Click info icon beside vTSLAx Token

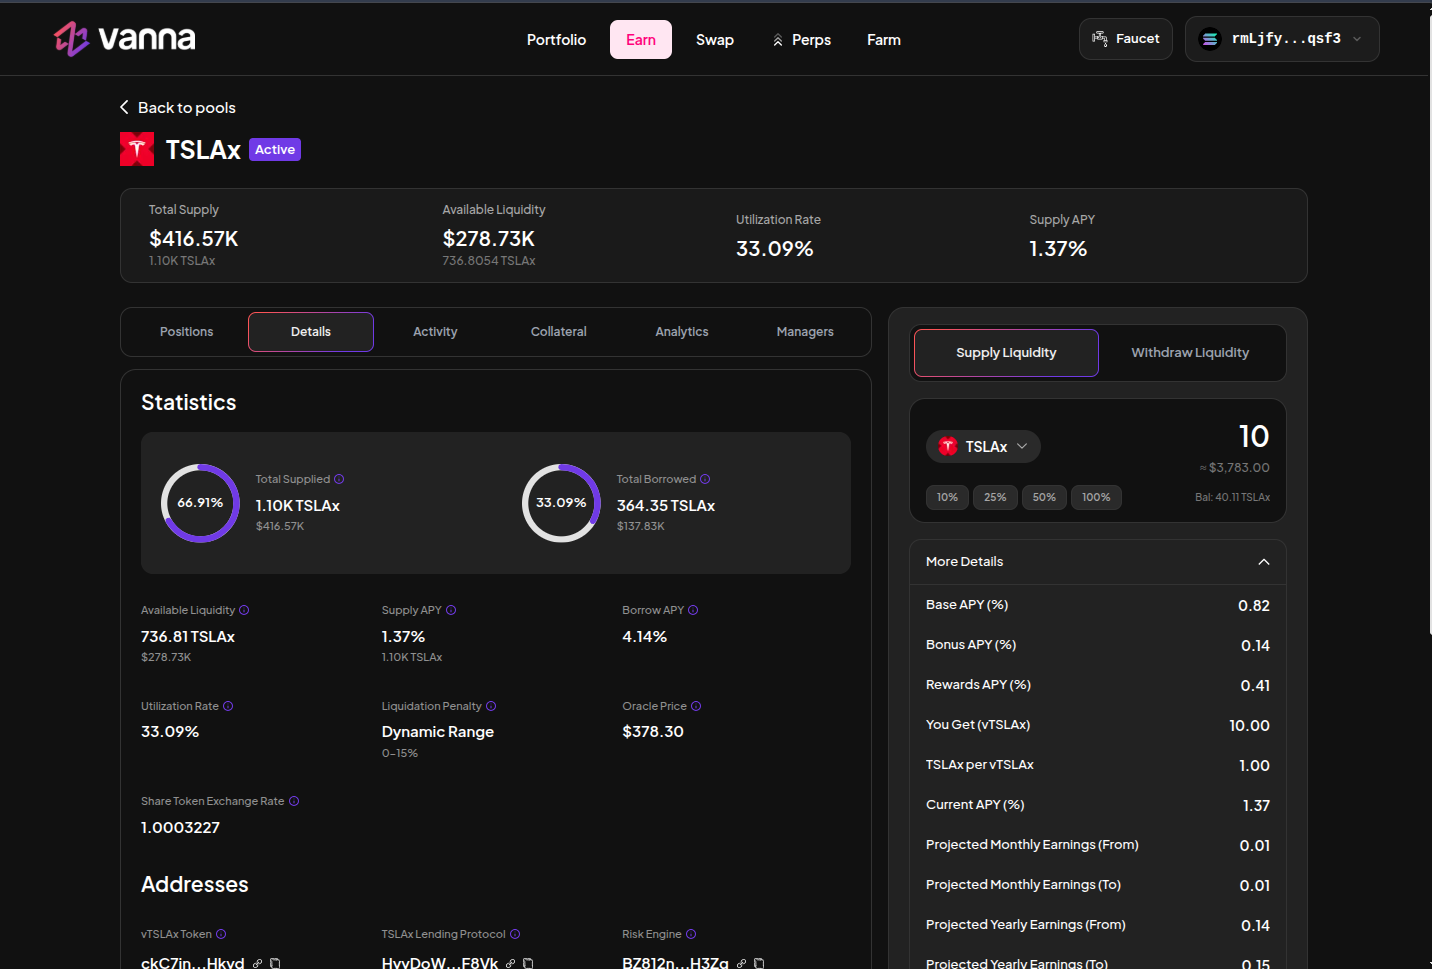221,934
